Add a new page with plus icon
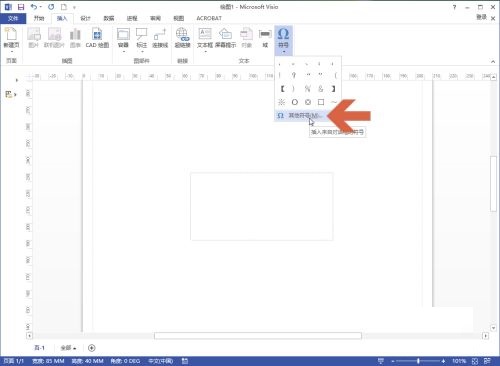The width and height of the screenshot is (500, 366). pyautogui.click(x=92, y=348)
